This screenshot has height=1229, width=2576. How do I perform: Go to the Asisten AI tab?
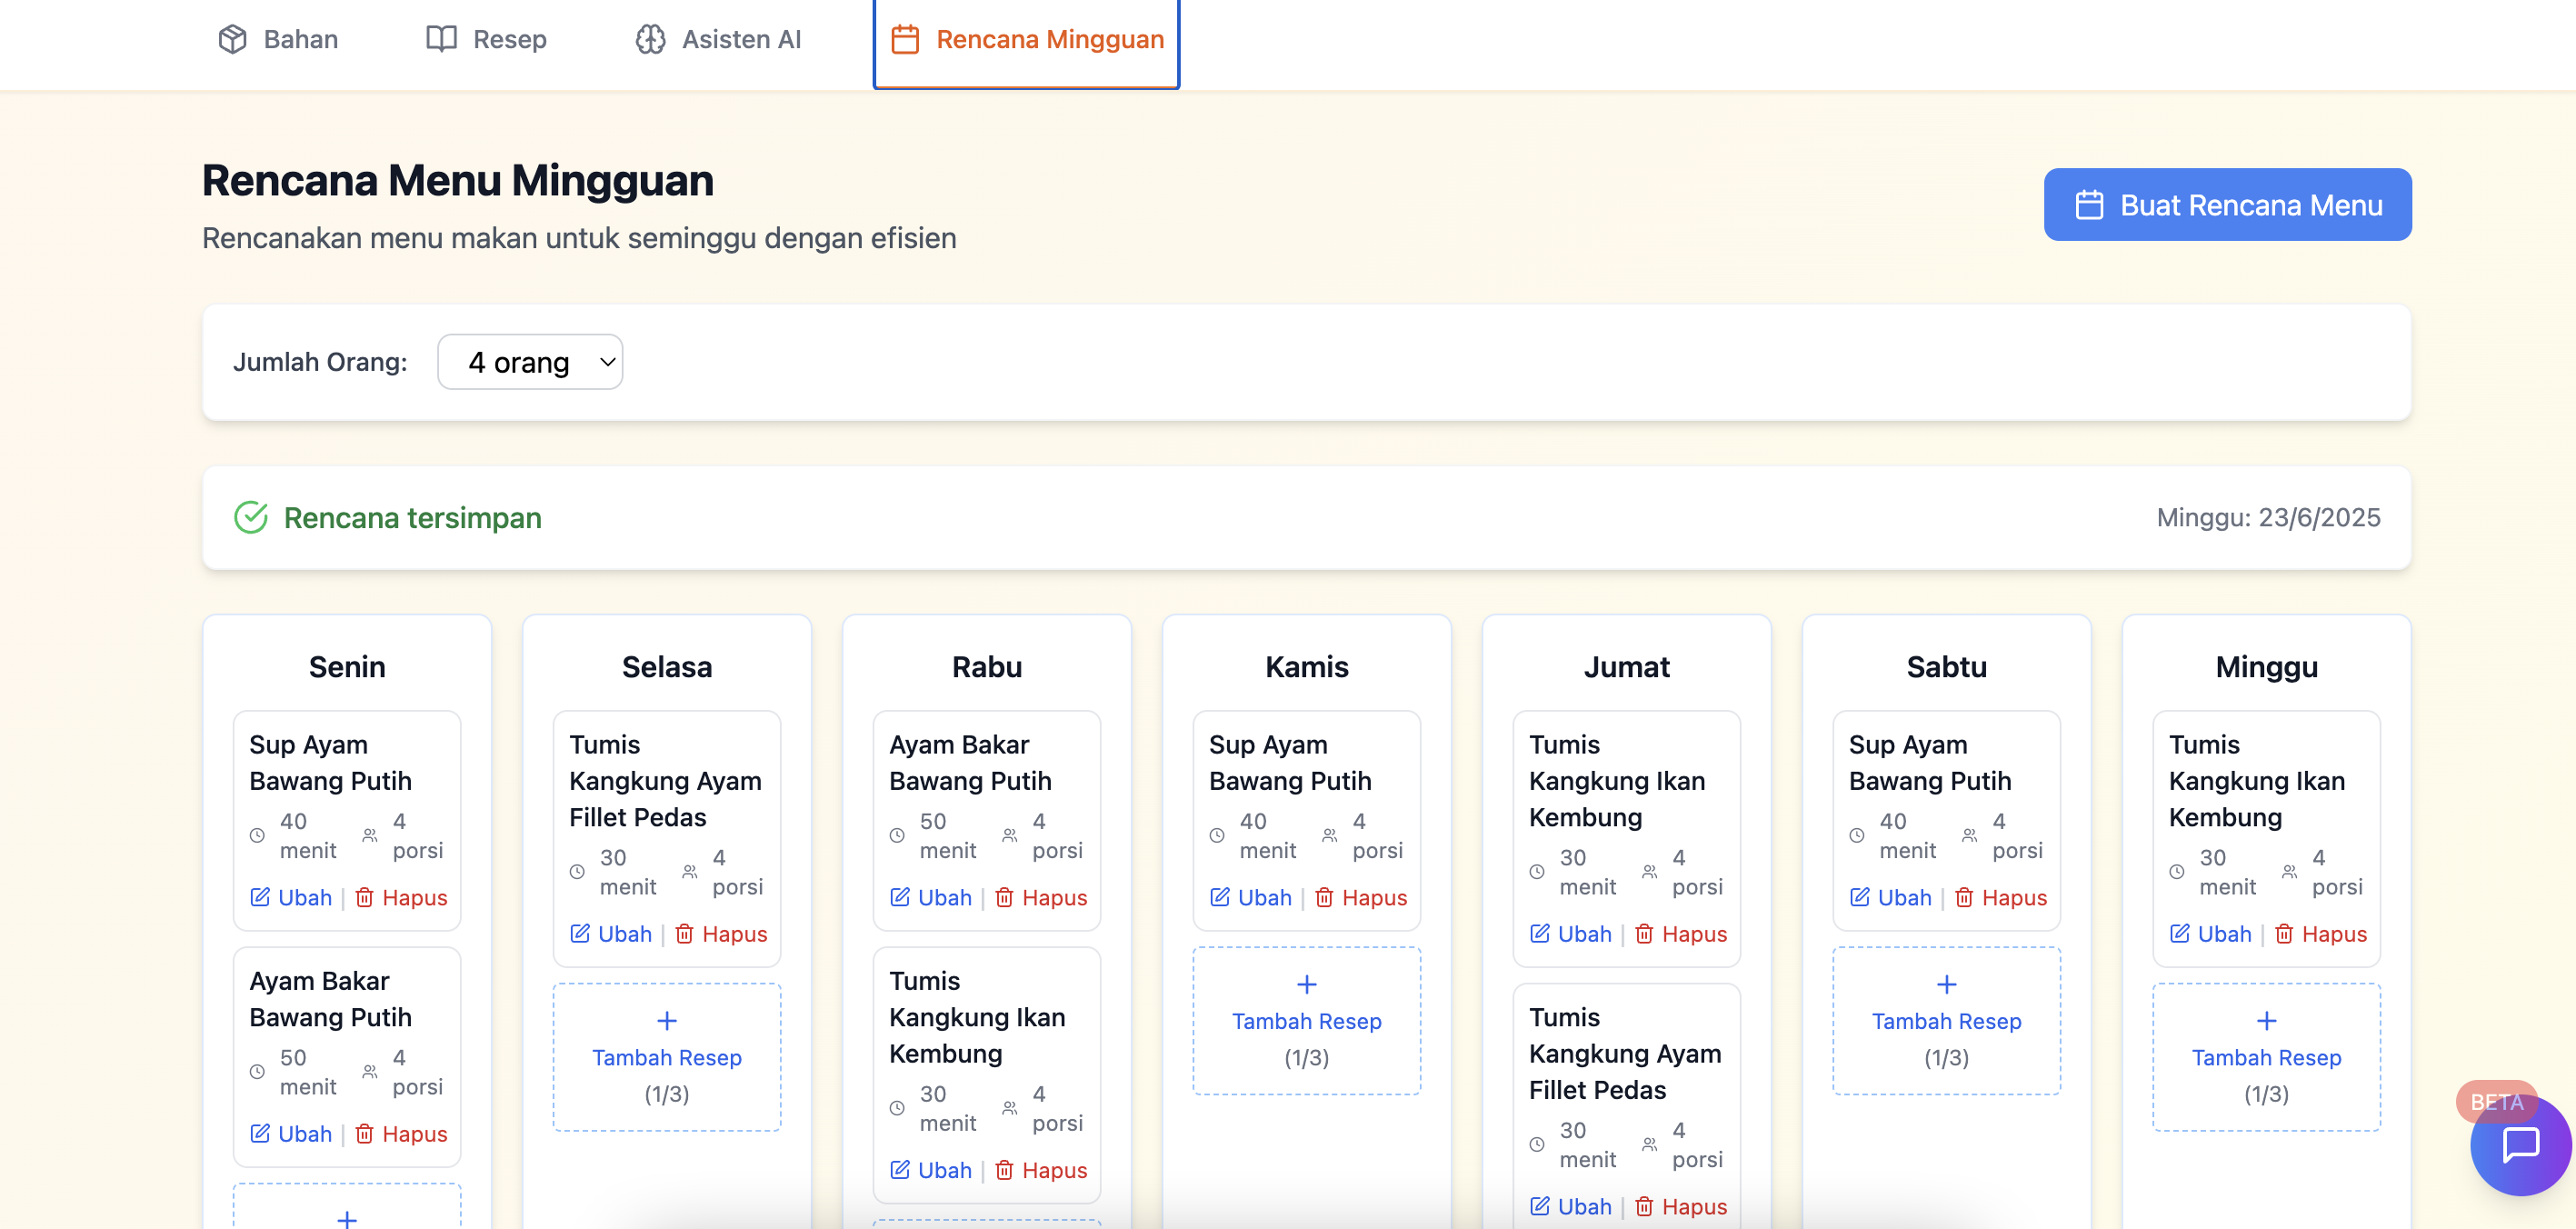tap(718, 39)
